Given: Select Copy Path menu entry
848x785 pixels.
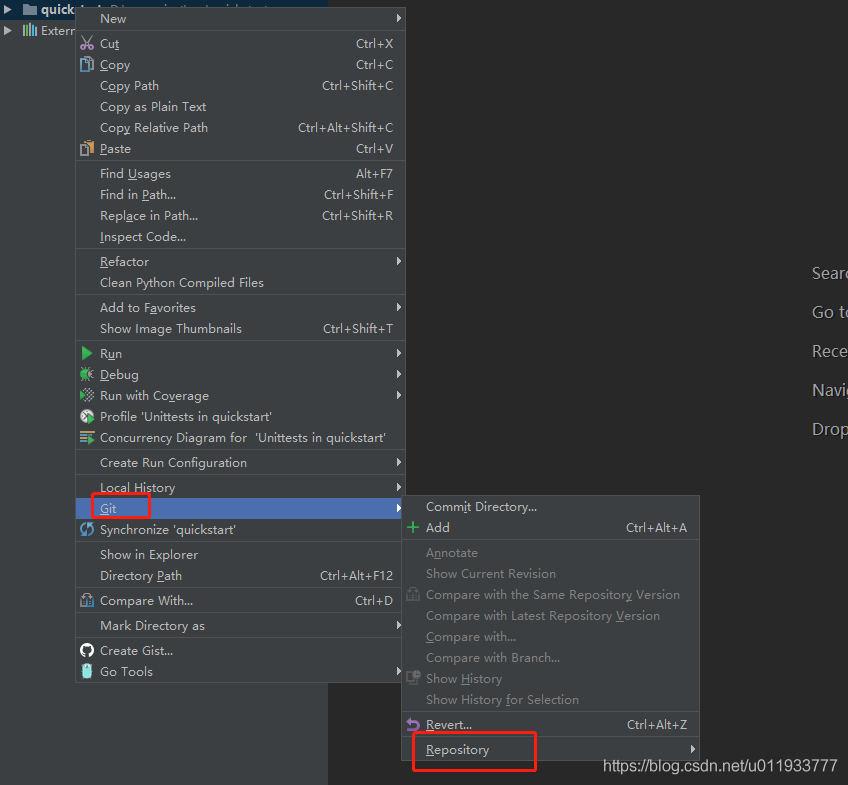Looking at the screenshot, I should coord(241,85).
